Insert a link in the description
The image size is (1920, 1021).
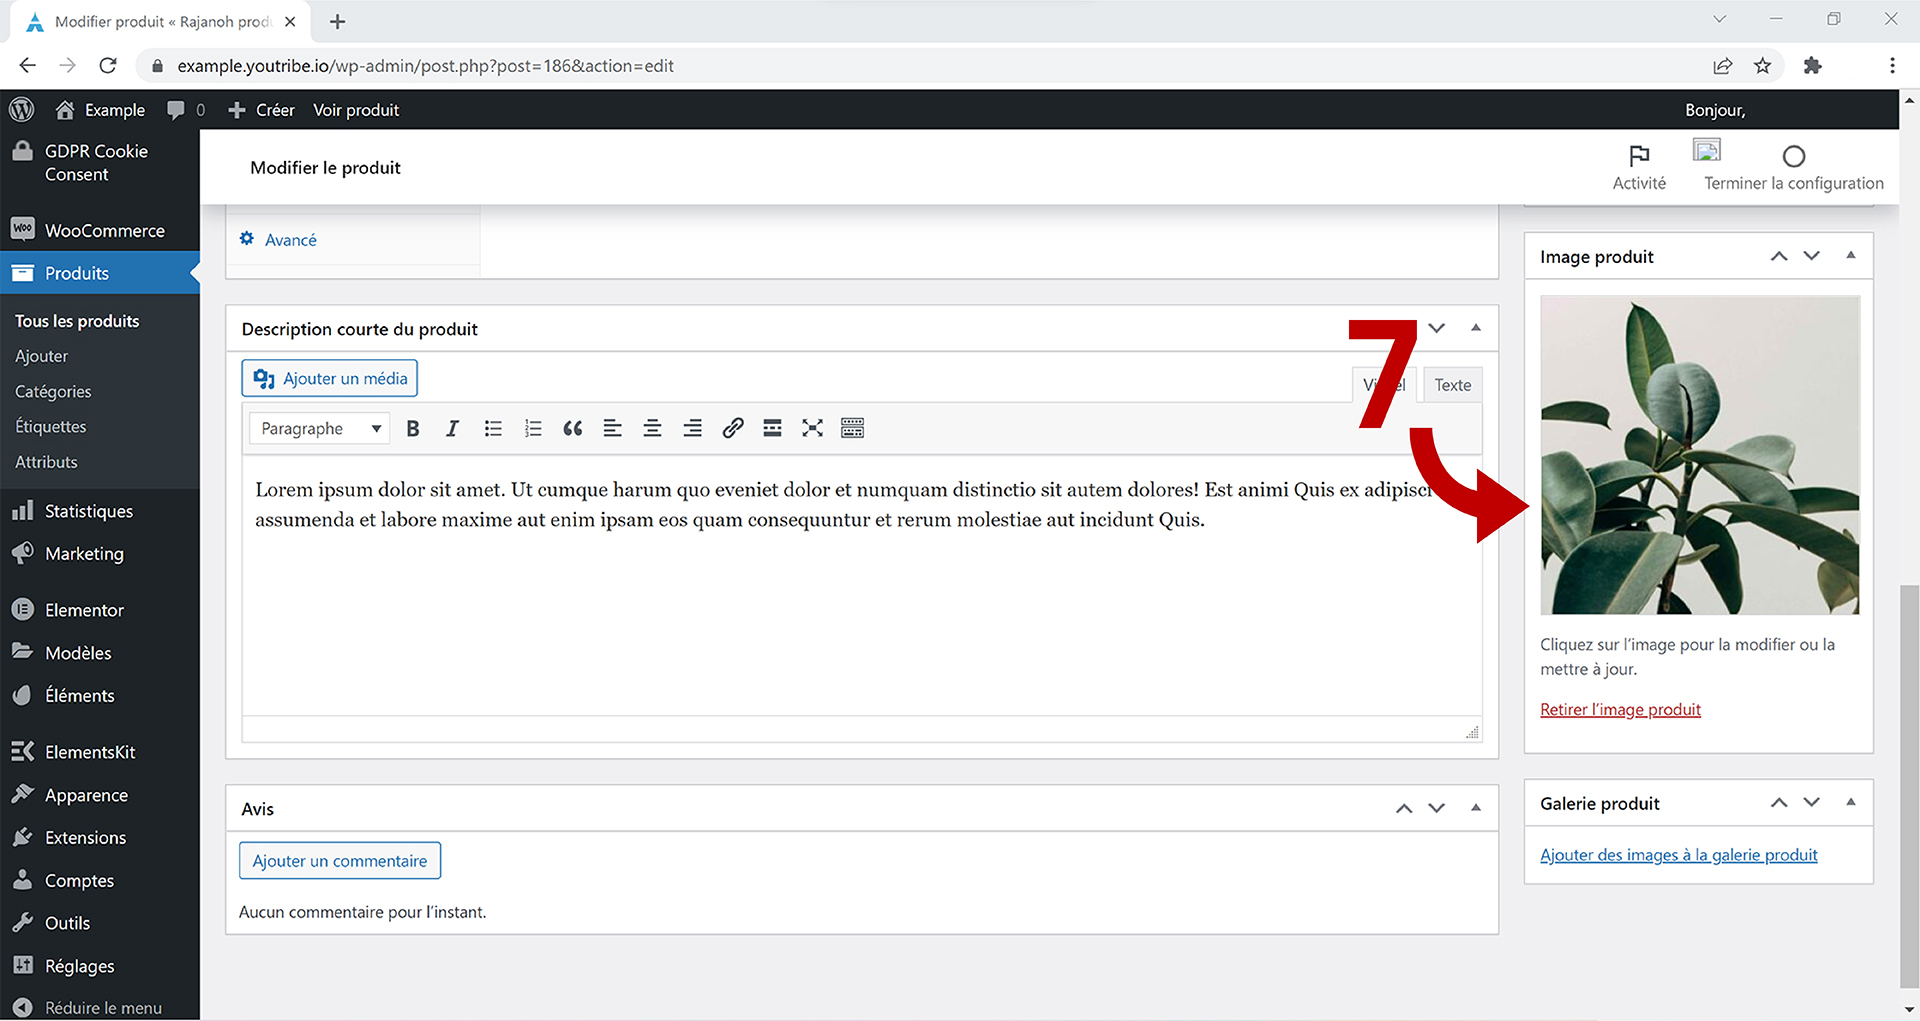[732, 428]
